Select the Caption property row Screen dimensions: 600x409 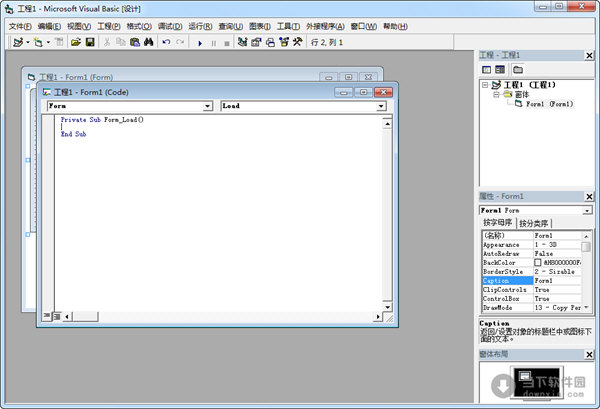tap(532, 280)
